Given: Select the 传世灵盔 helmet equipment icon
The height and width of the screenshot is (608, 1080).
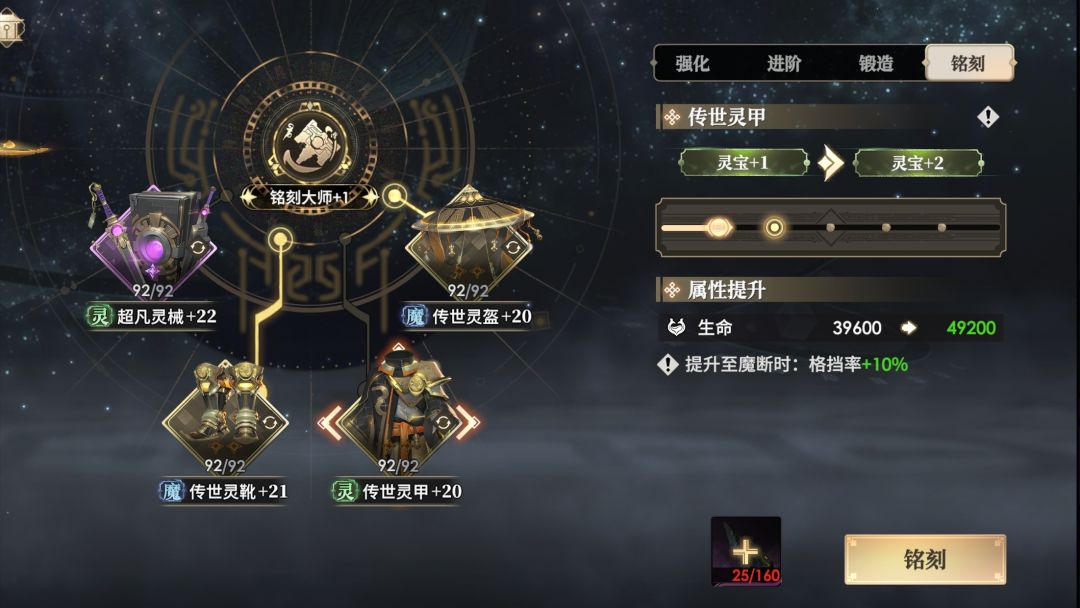Looking at the screenshot, I should click(469, 241).
